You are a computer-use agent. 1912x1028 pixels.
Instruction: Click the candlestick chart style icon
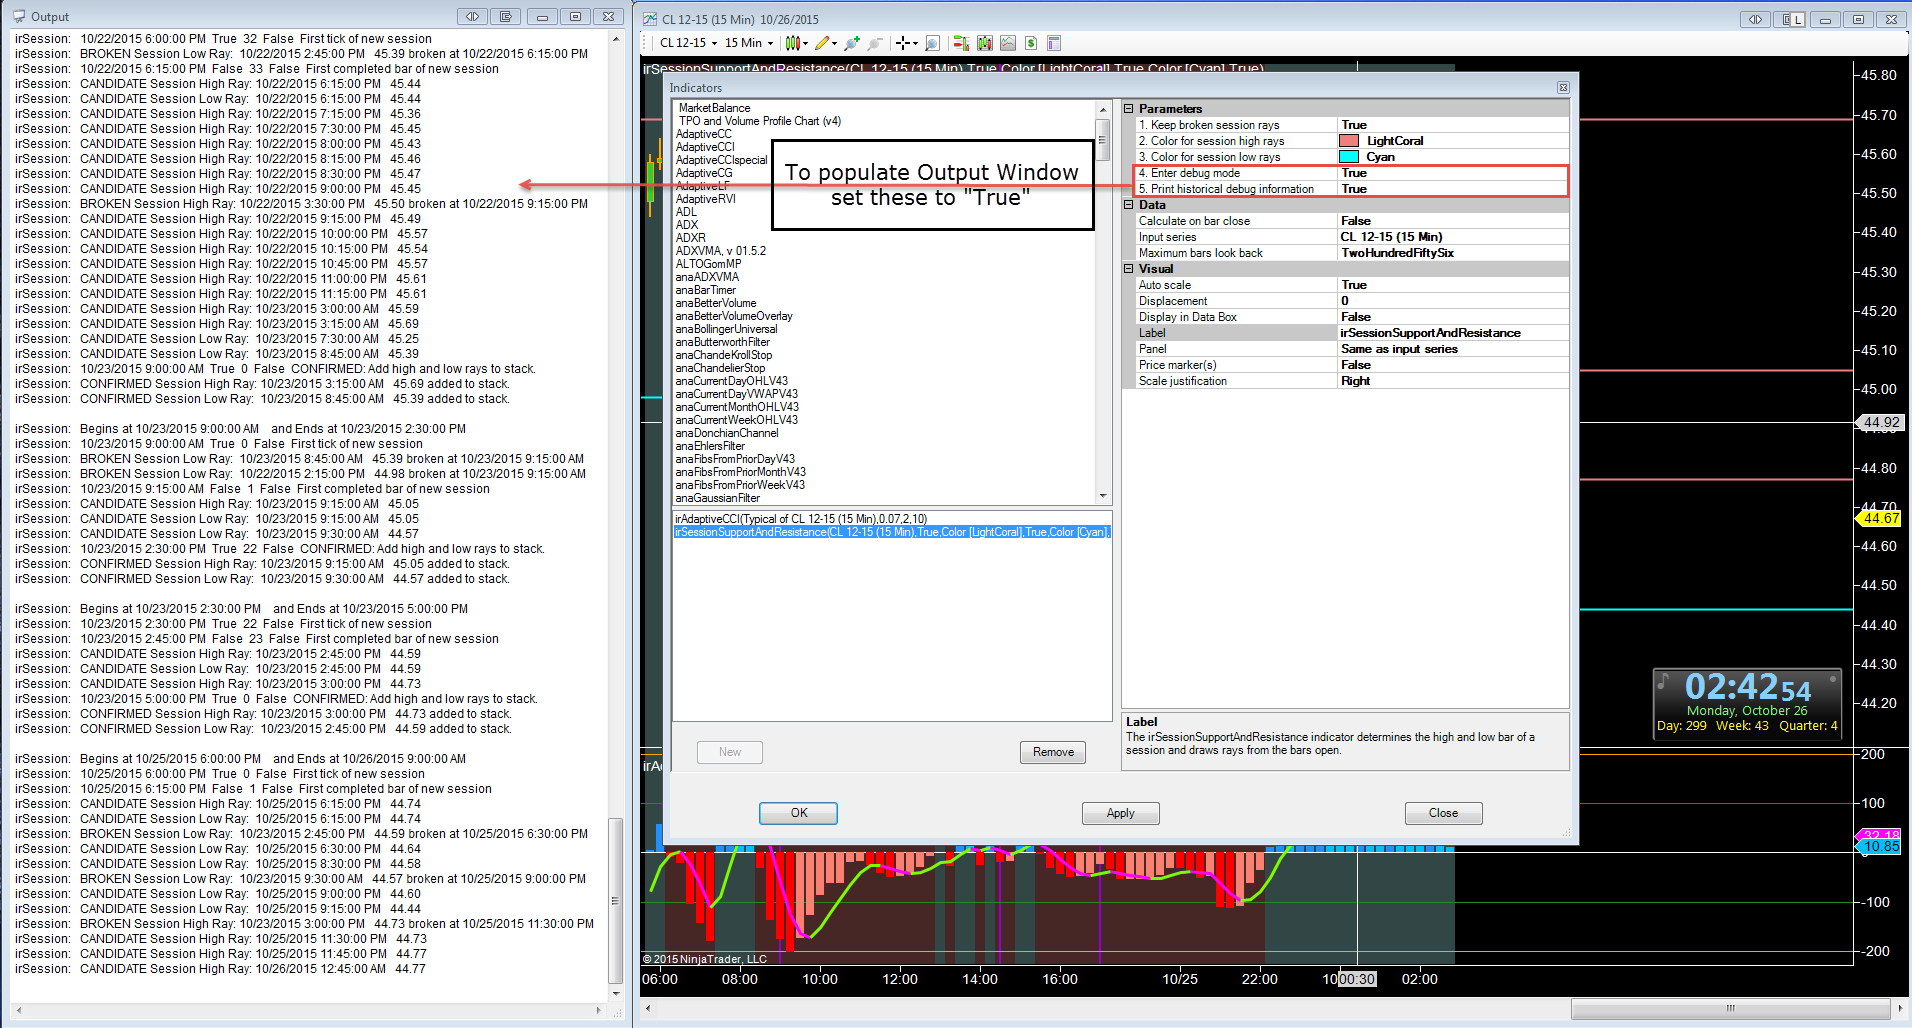(x=793, y=43)
